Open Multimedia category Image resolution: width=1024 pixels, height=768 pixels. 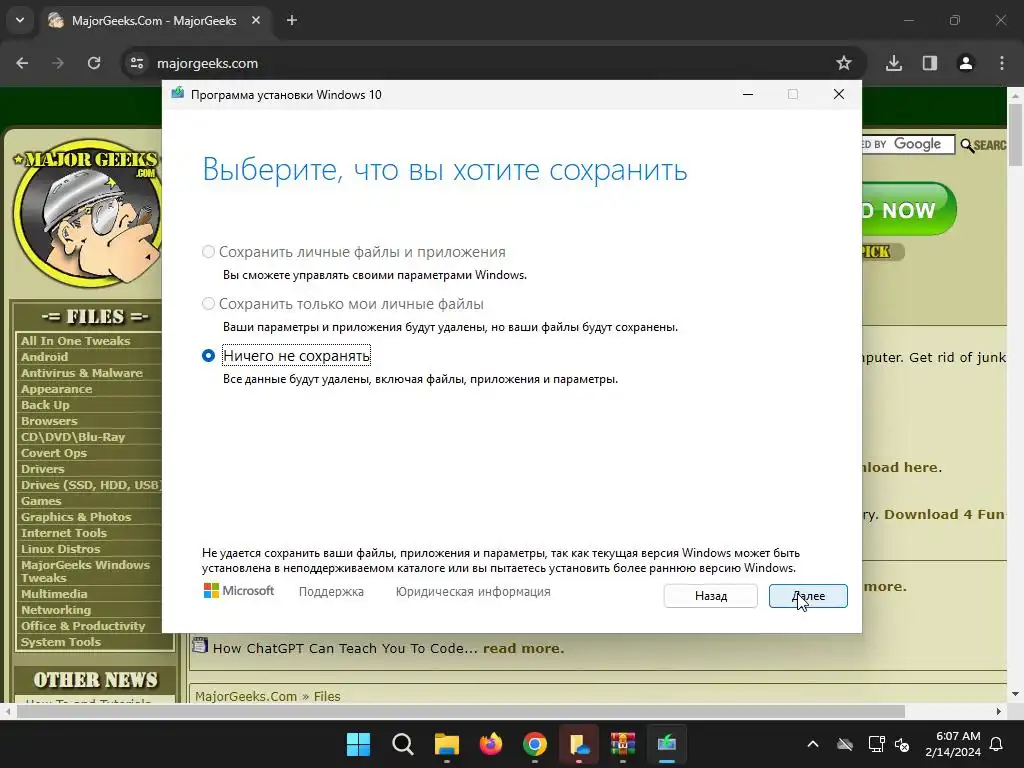click(x=54, y=594)
